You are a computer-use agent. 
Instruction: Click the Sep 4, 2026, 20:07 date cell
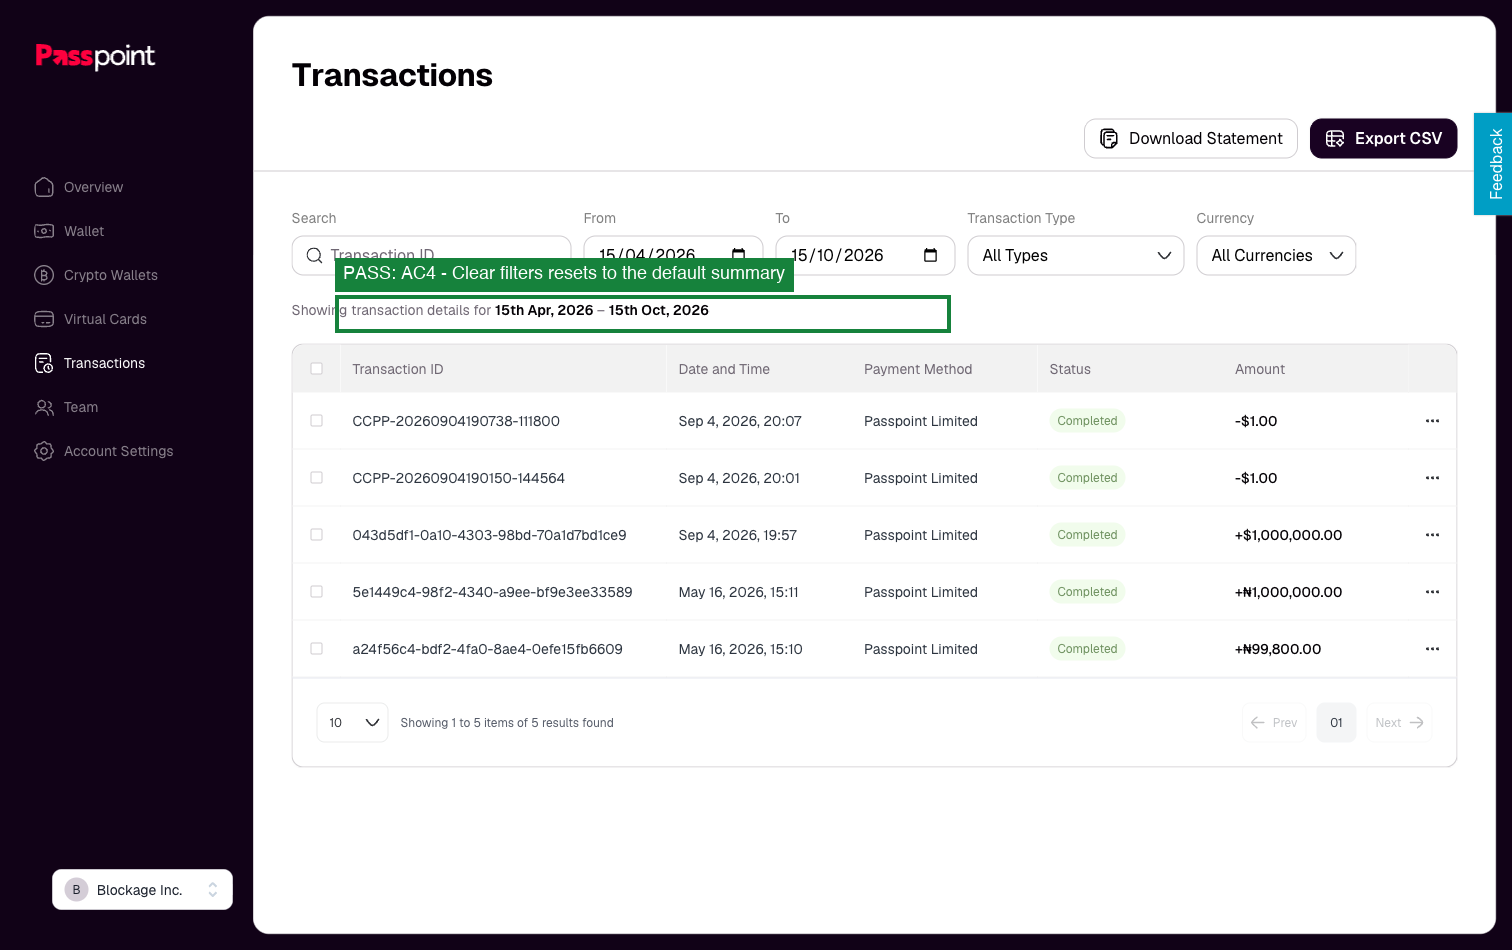click(x=740, y=421)
